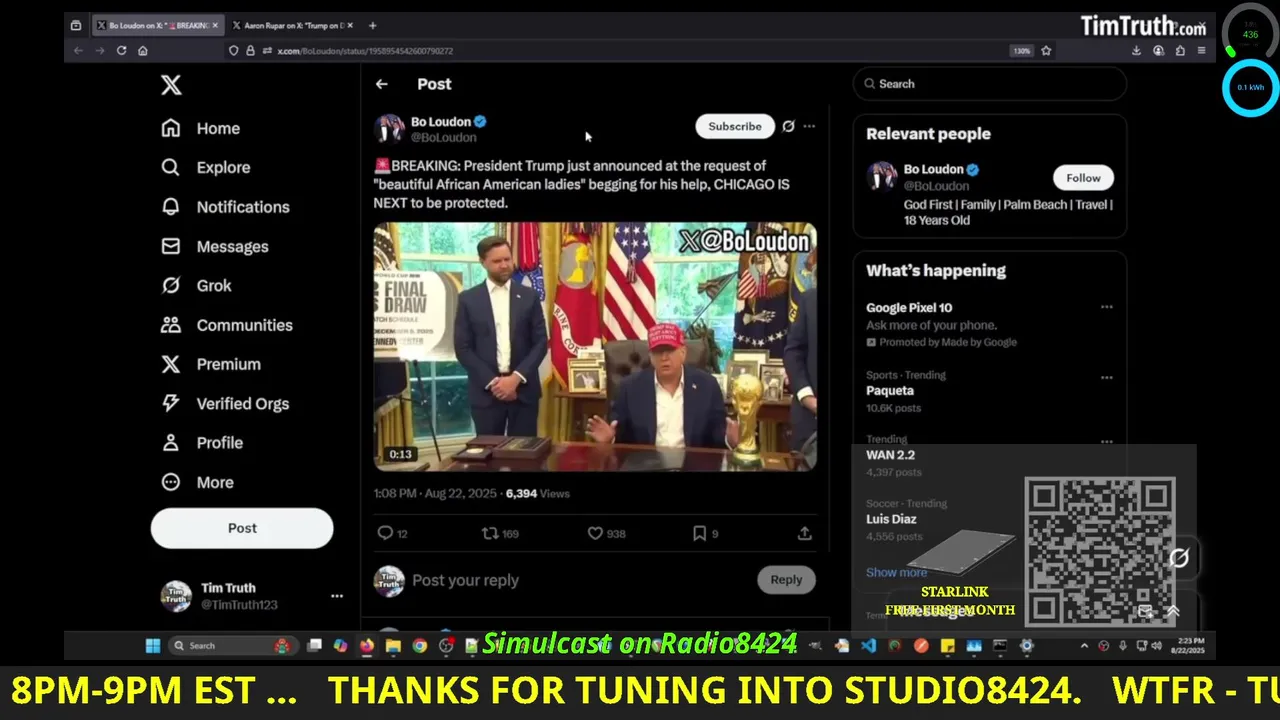Open the browser extensions menu
Screen dimensions: 1280x720
tap(1180, 50)
